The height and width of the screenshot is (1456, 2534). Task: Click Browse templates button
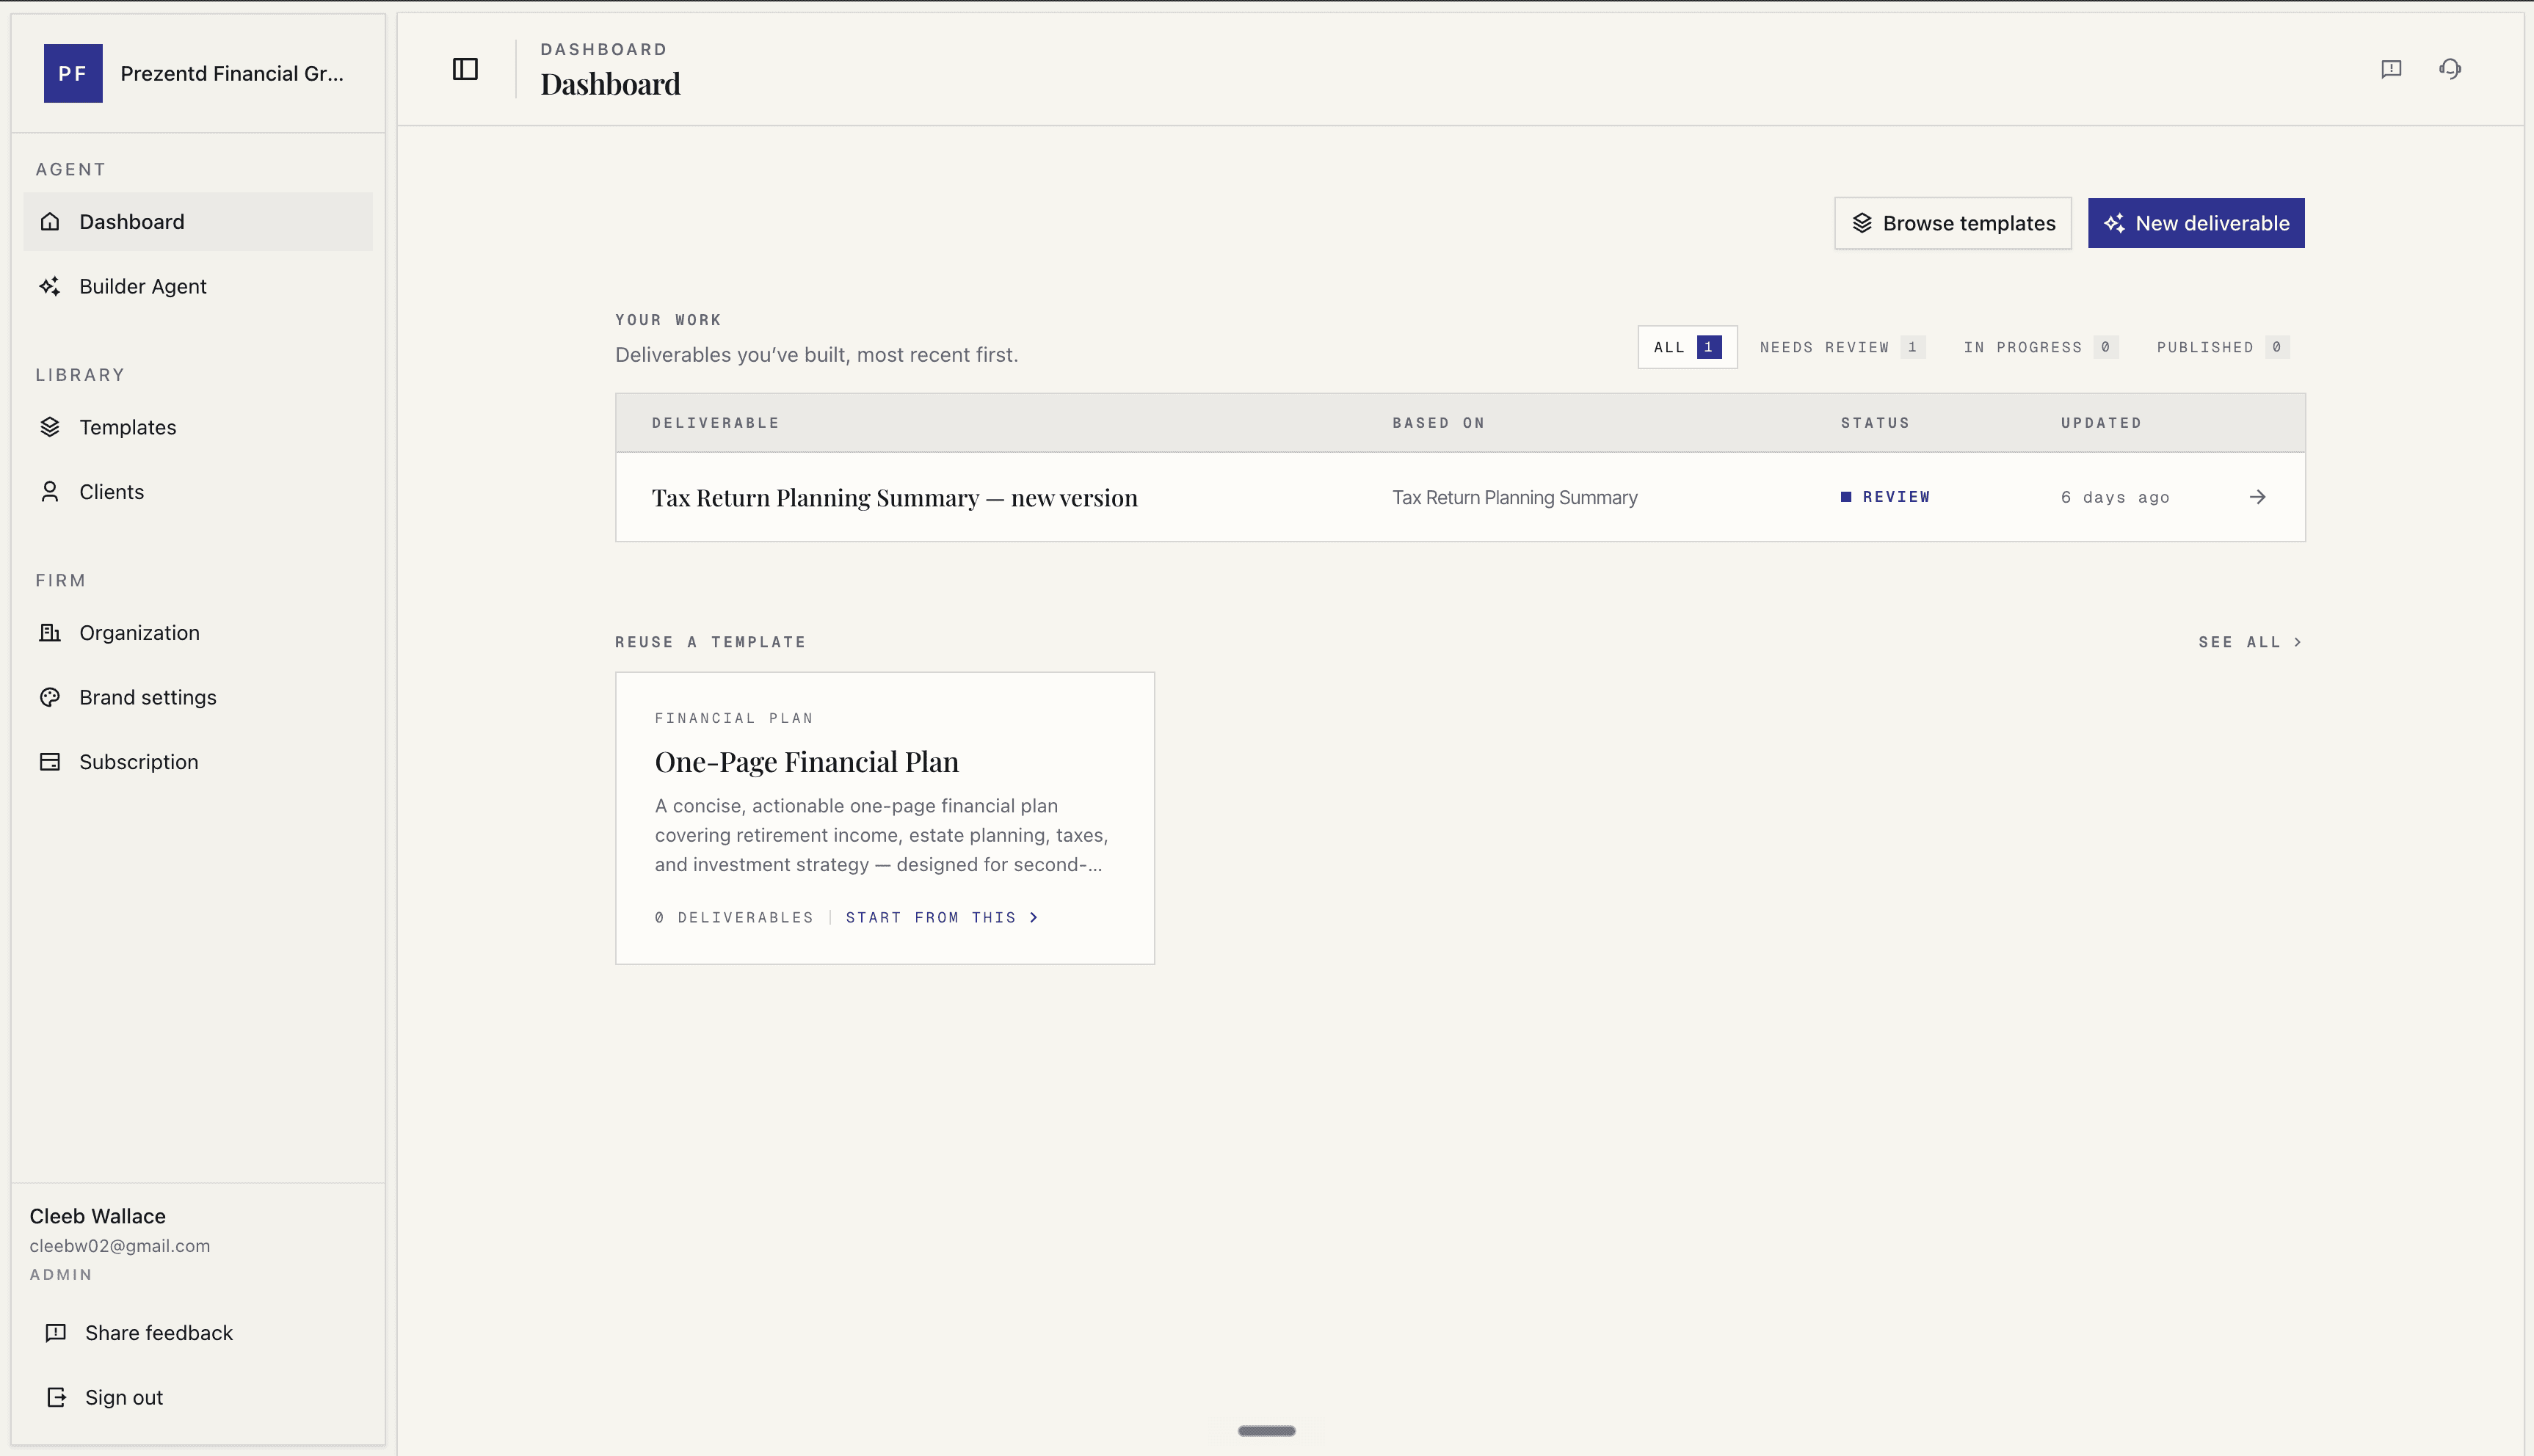(1952, 223)
